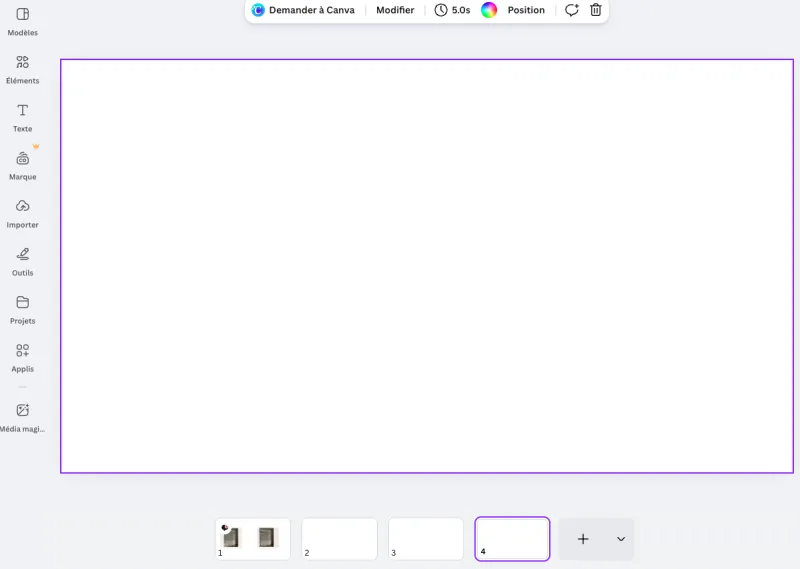Add a new page with plus button

[x=583, y=539]
